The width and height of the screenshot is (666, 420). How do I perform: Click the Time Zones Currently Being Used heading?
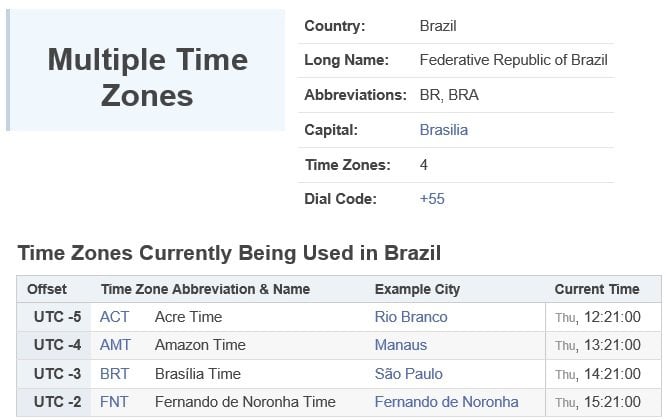229,253
